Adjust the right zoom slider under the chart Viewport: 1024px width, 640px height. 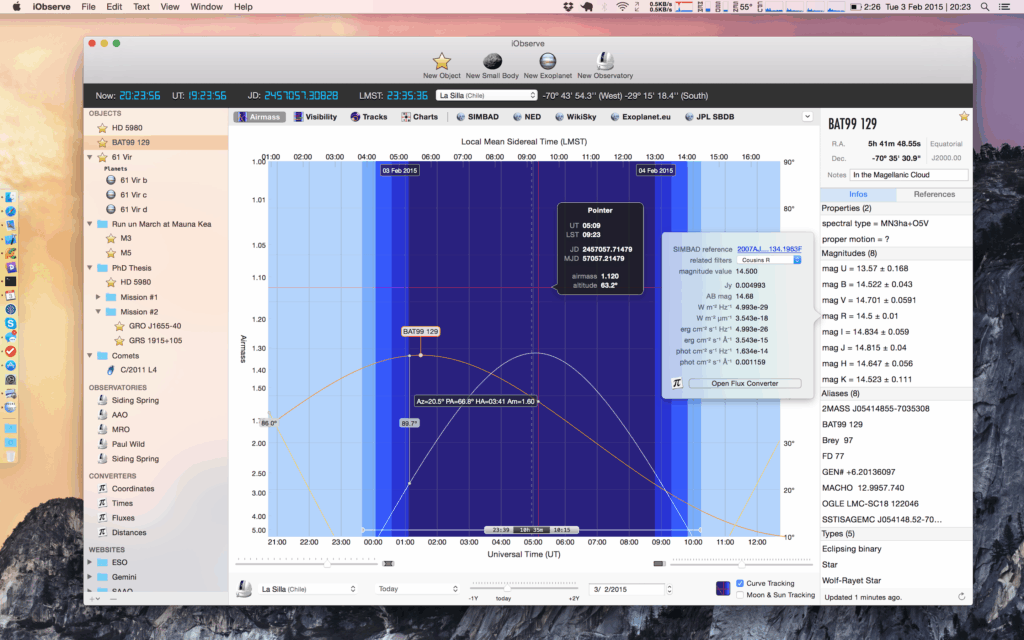pyautogui.click(x=741, y=563)
